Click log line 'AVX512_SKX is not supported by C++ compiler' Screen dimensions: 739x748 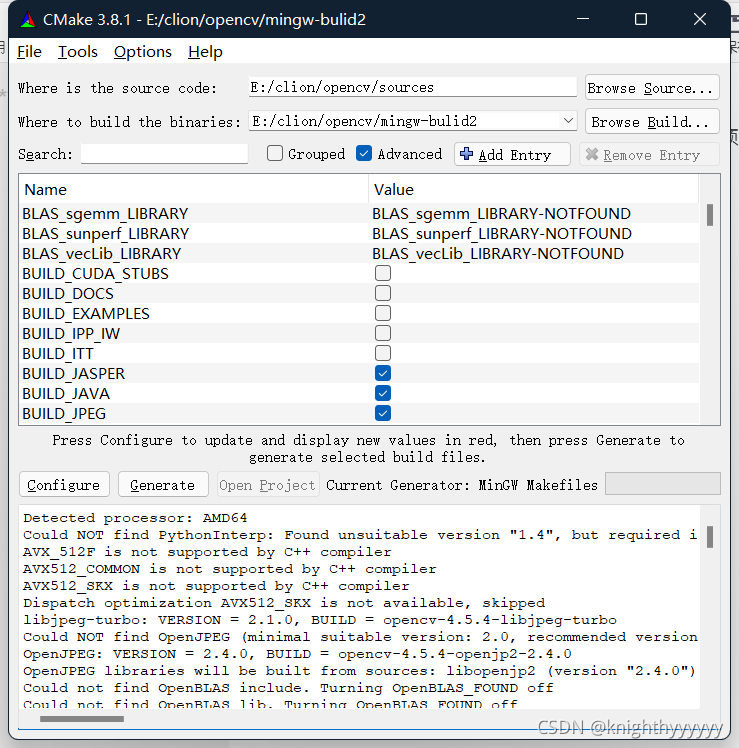[216, 586]
